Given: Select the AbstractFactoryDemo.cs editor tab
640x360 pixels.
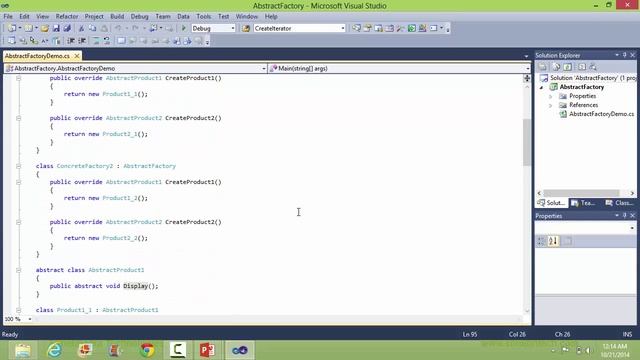Looking at the screenshot, I should (x=37, y=56).
